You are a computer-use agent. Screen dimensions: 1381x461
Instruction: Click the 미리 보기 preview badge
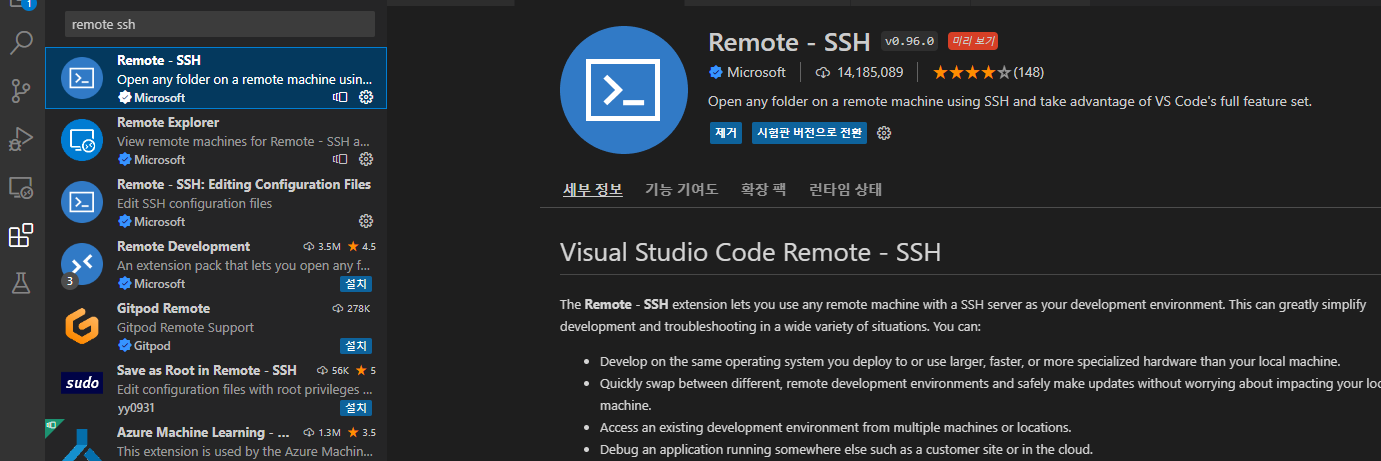(973, 41)
